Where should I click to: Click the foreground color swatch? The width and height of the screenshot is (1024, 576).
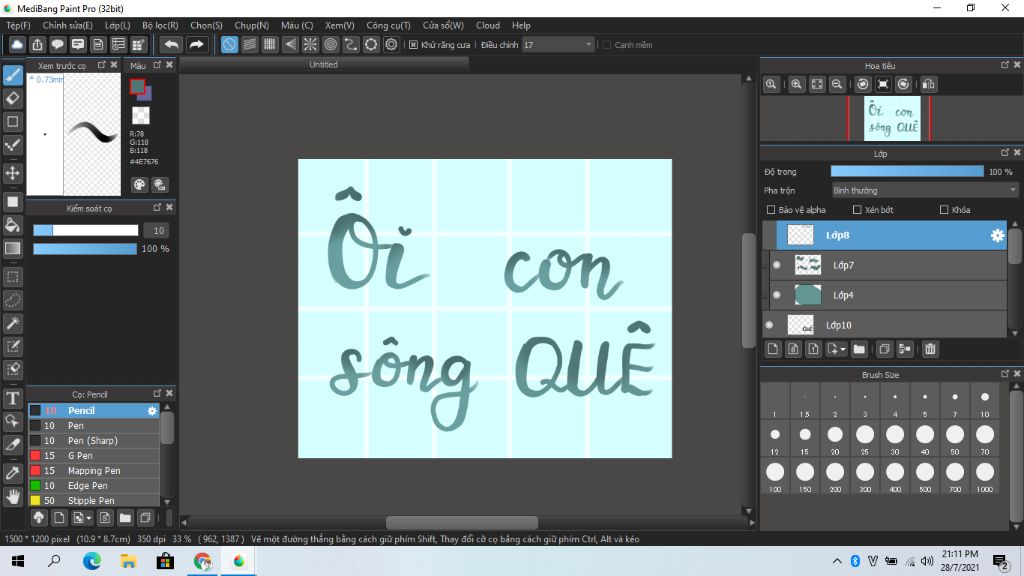coord(137,86)
